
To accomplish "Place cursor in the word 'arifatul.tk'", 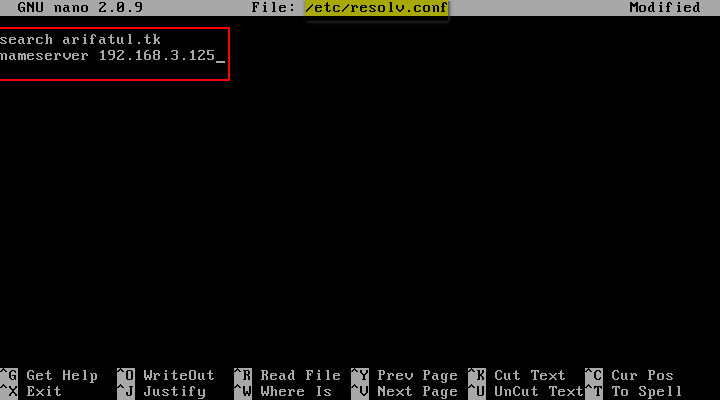I will tap(112, 39).
